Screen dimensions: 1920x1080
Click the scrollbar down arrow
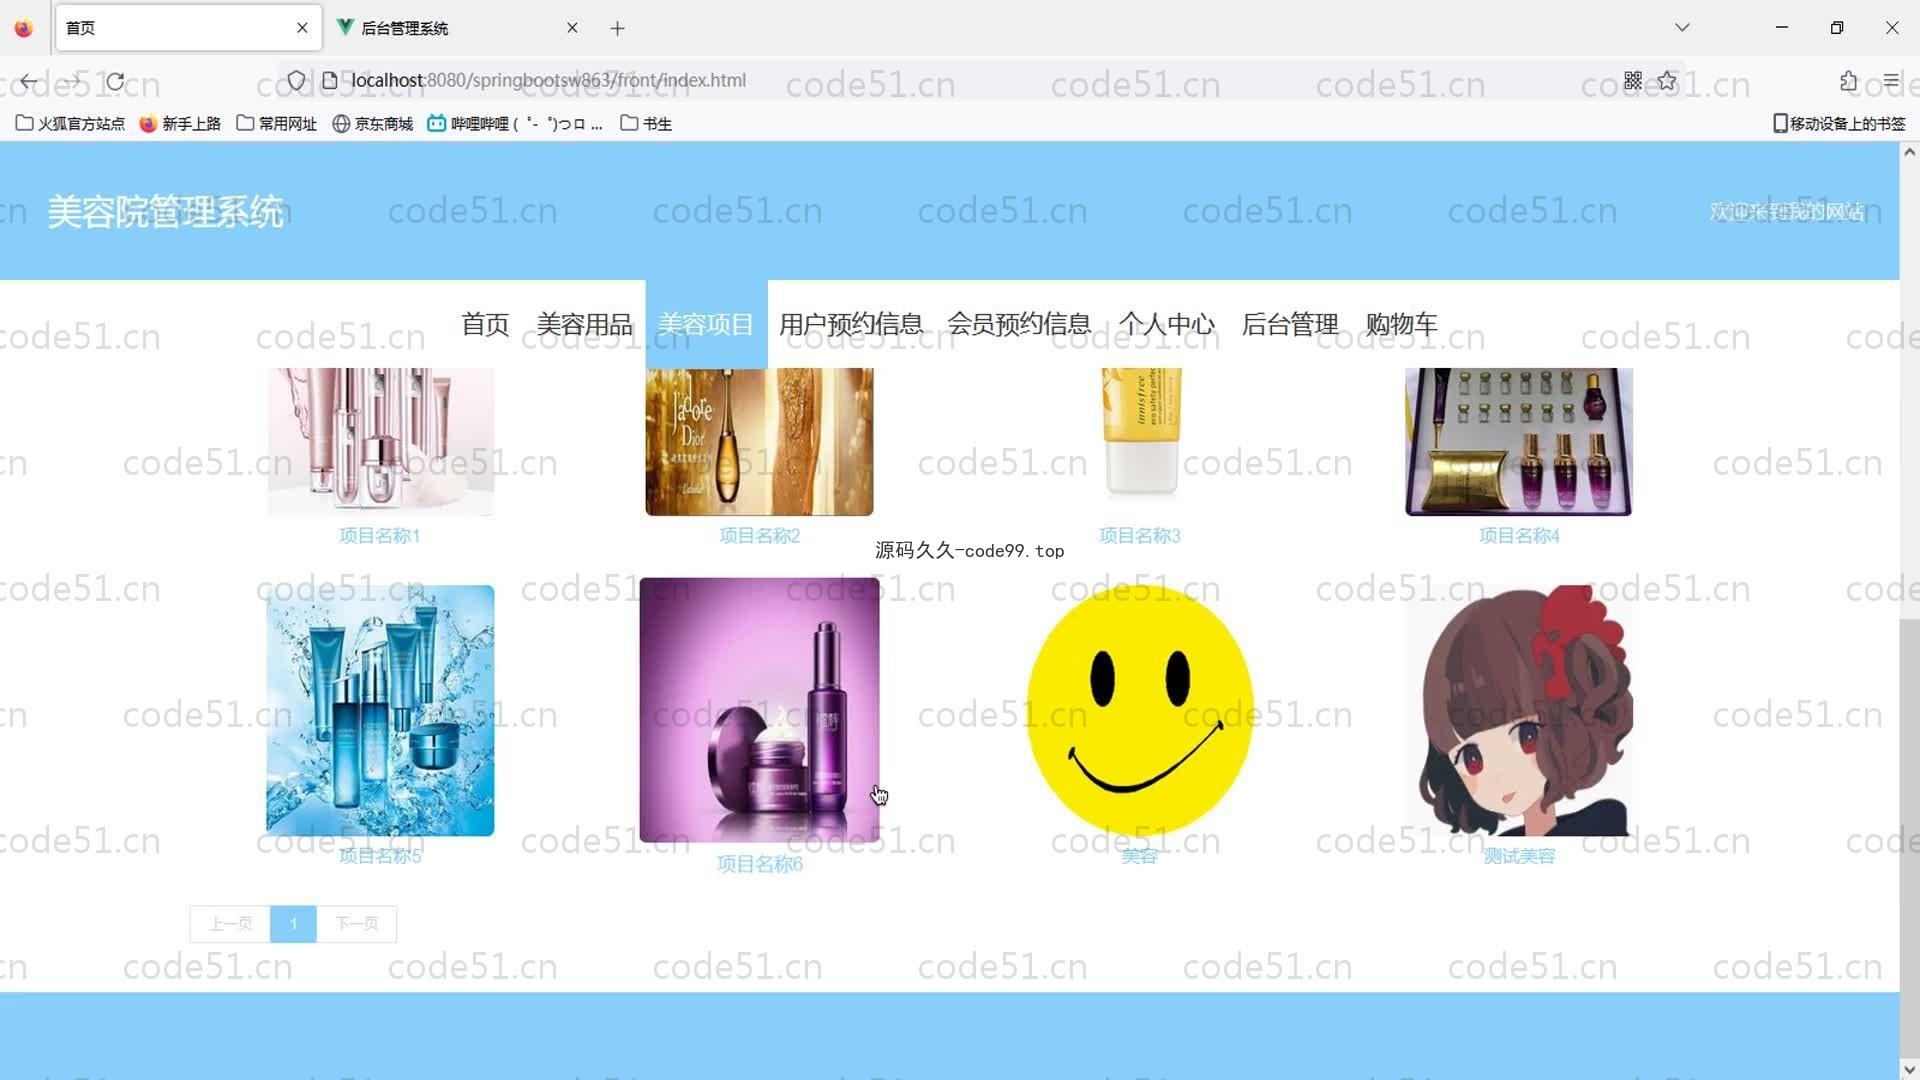(1909, 1069)
